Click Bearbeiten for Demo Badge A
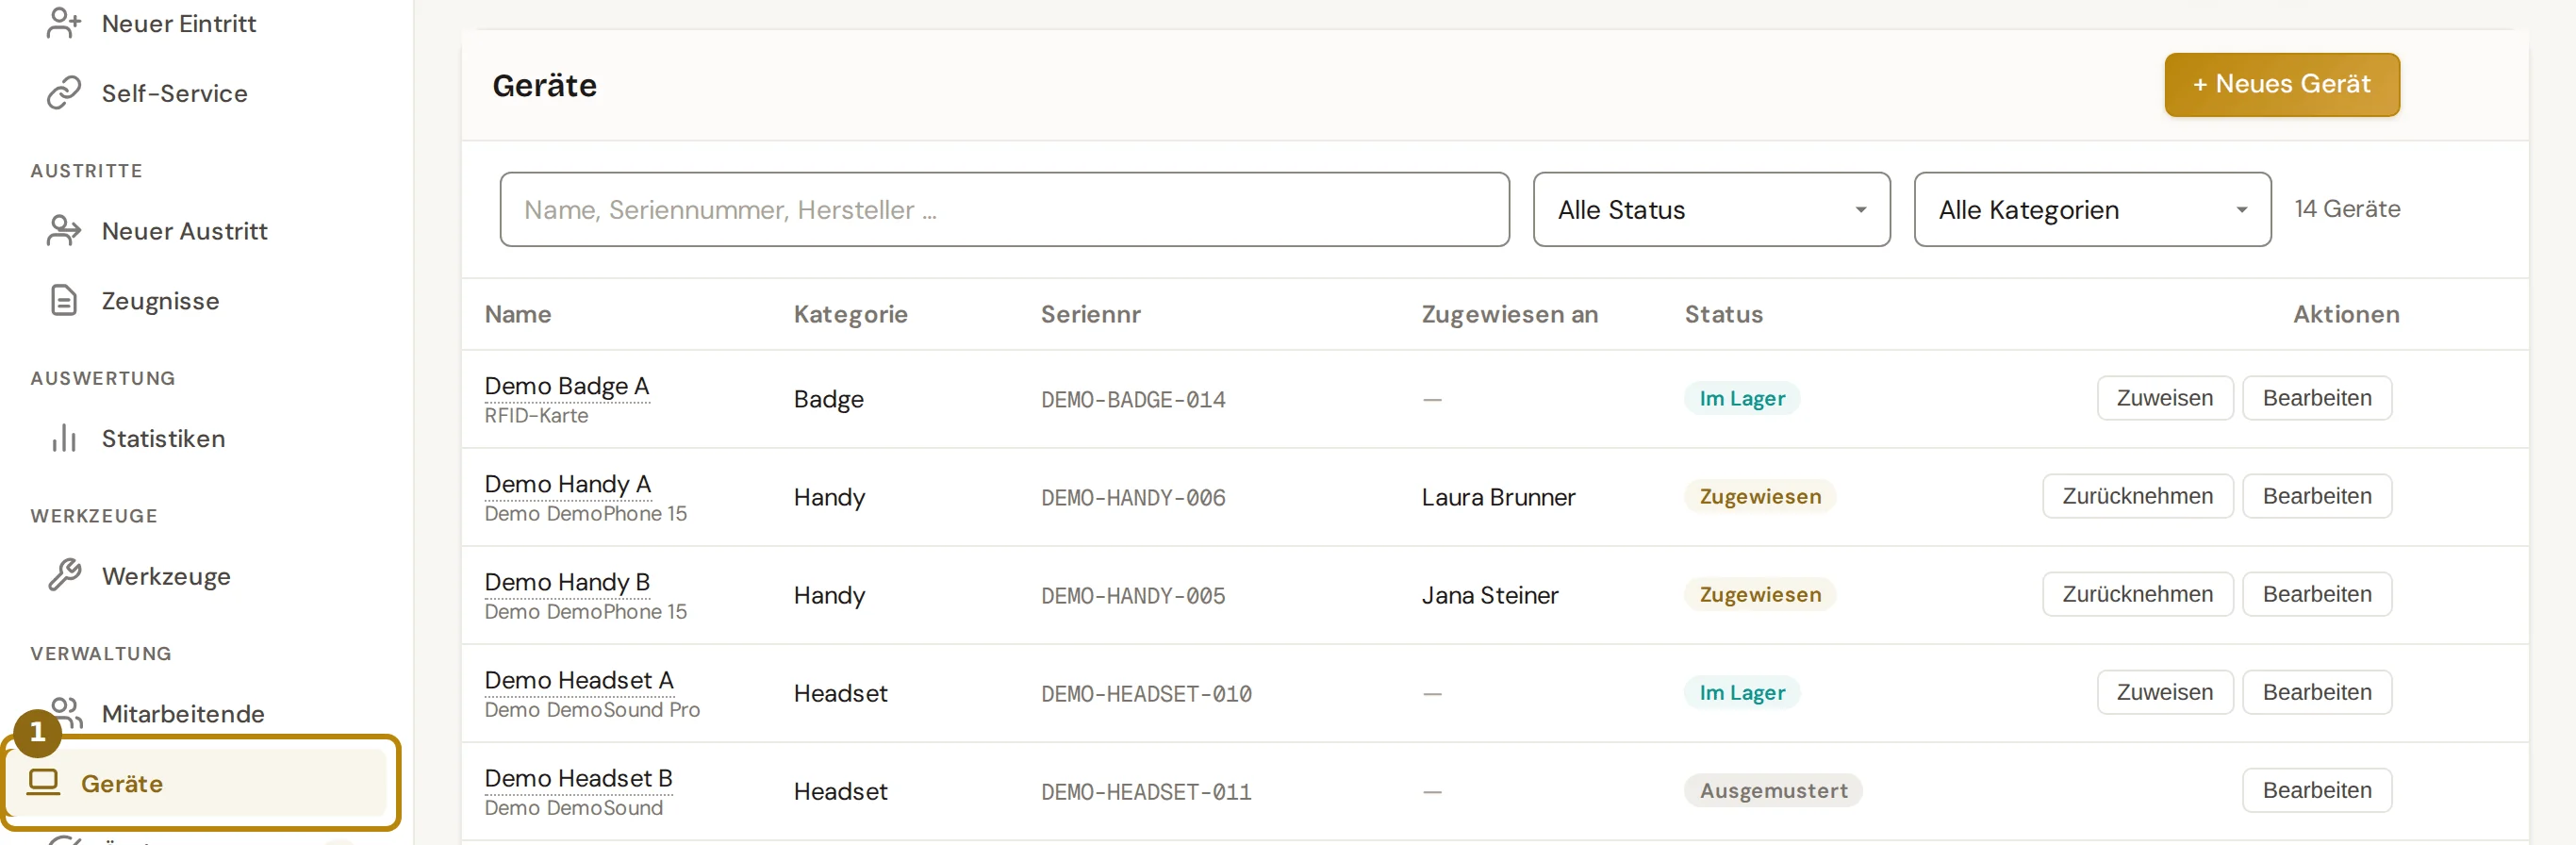Screen dimensions: 2576x845 tap(2316, 398)
